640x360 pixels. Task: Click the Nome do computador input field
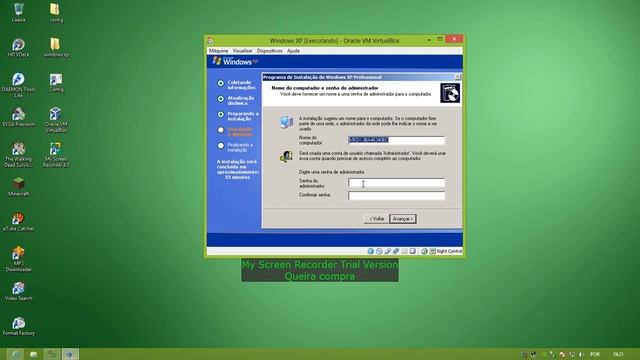tap(396, 140)
